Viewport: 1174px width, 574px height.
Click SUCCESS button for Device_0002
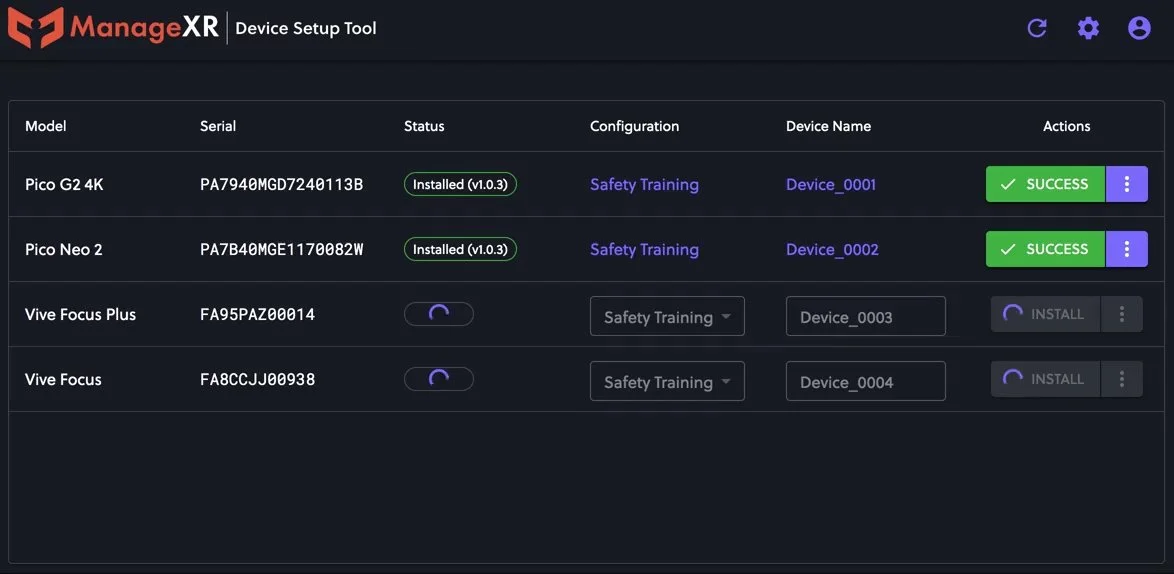(x=1045, y=249)
